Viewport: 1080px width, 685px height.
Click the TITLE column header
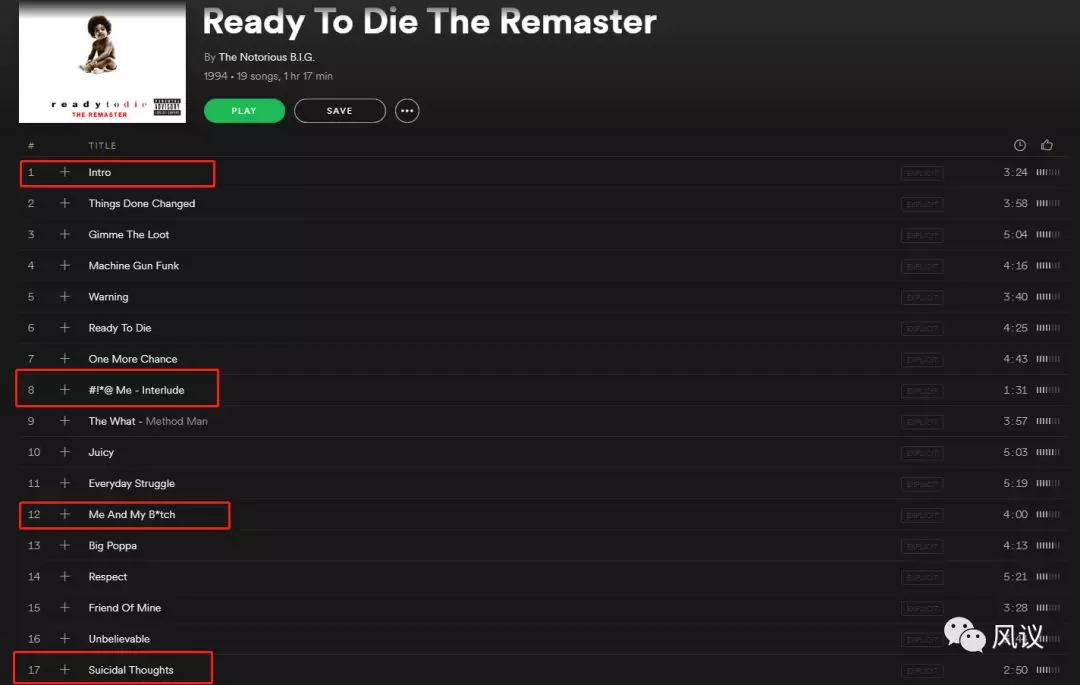103,145
